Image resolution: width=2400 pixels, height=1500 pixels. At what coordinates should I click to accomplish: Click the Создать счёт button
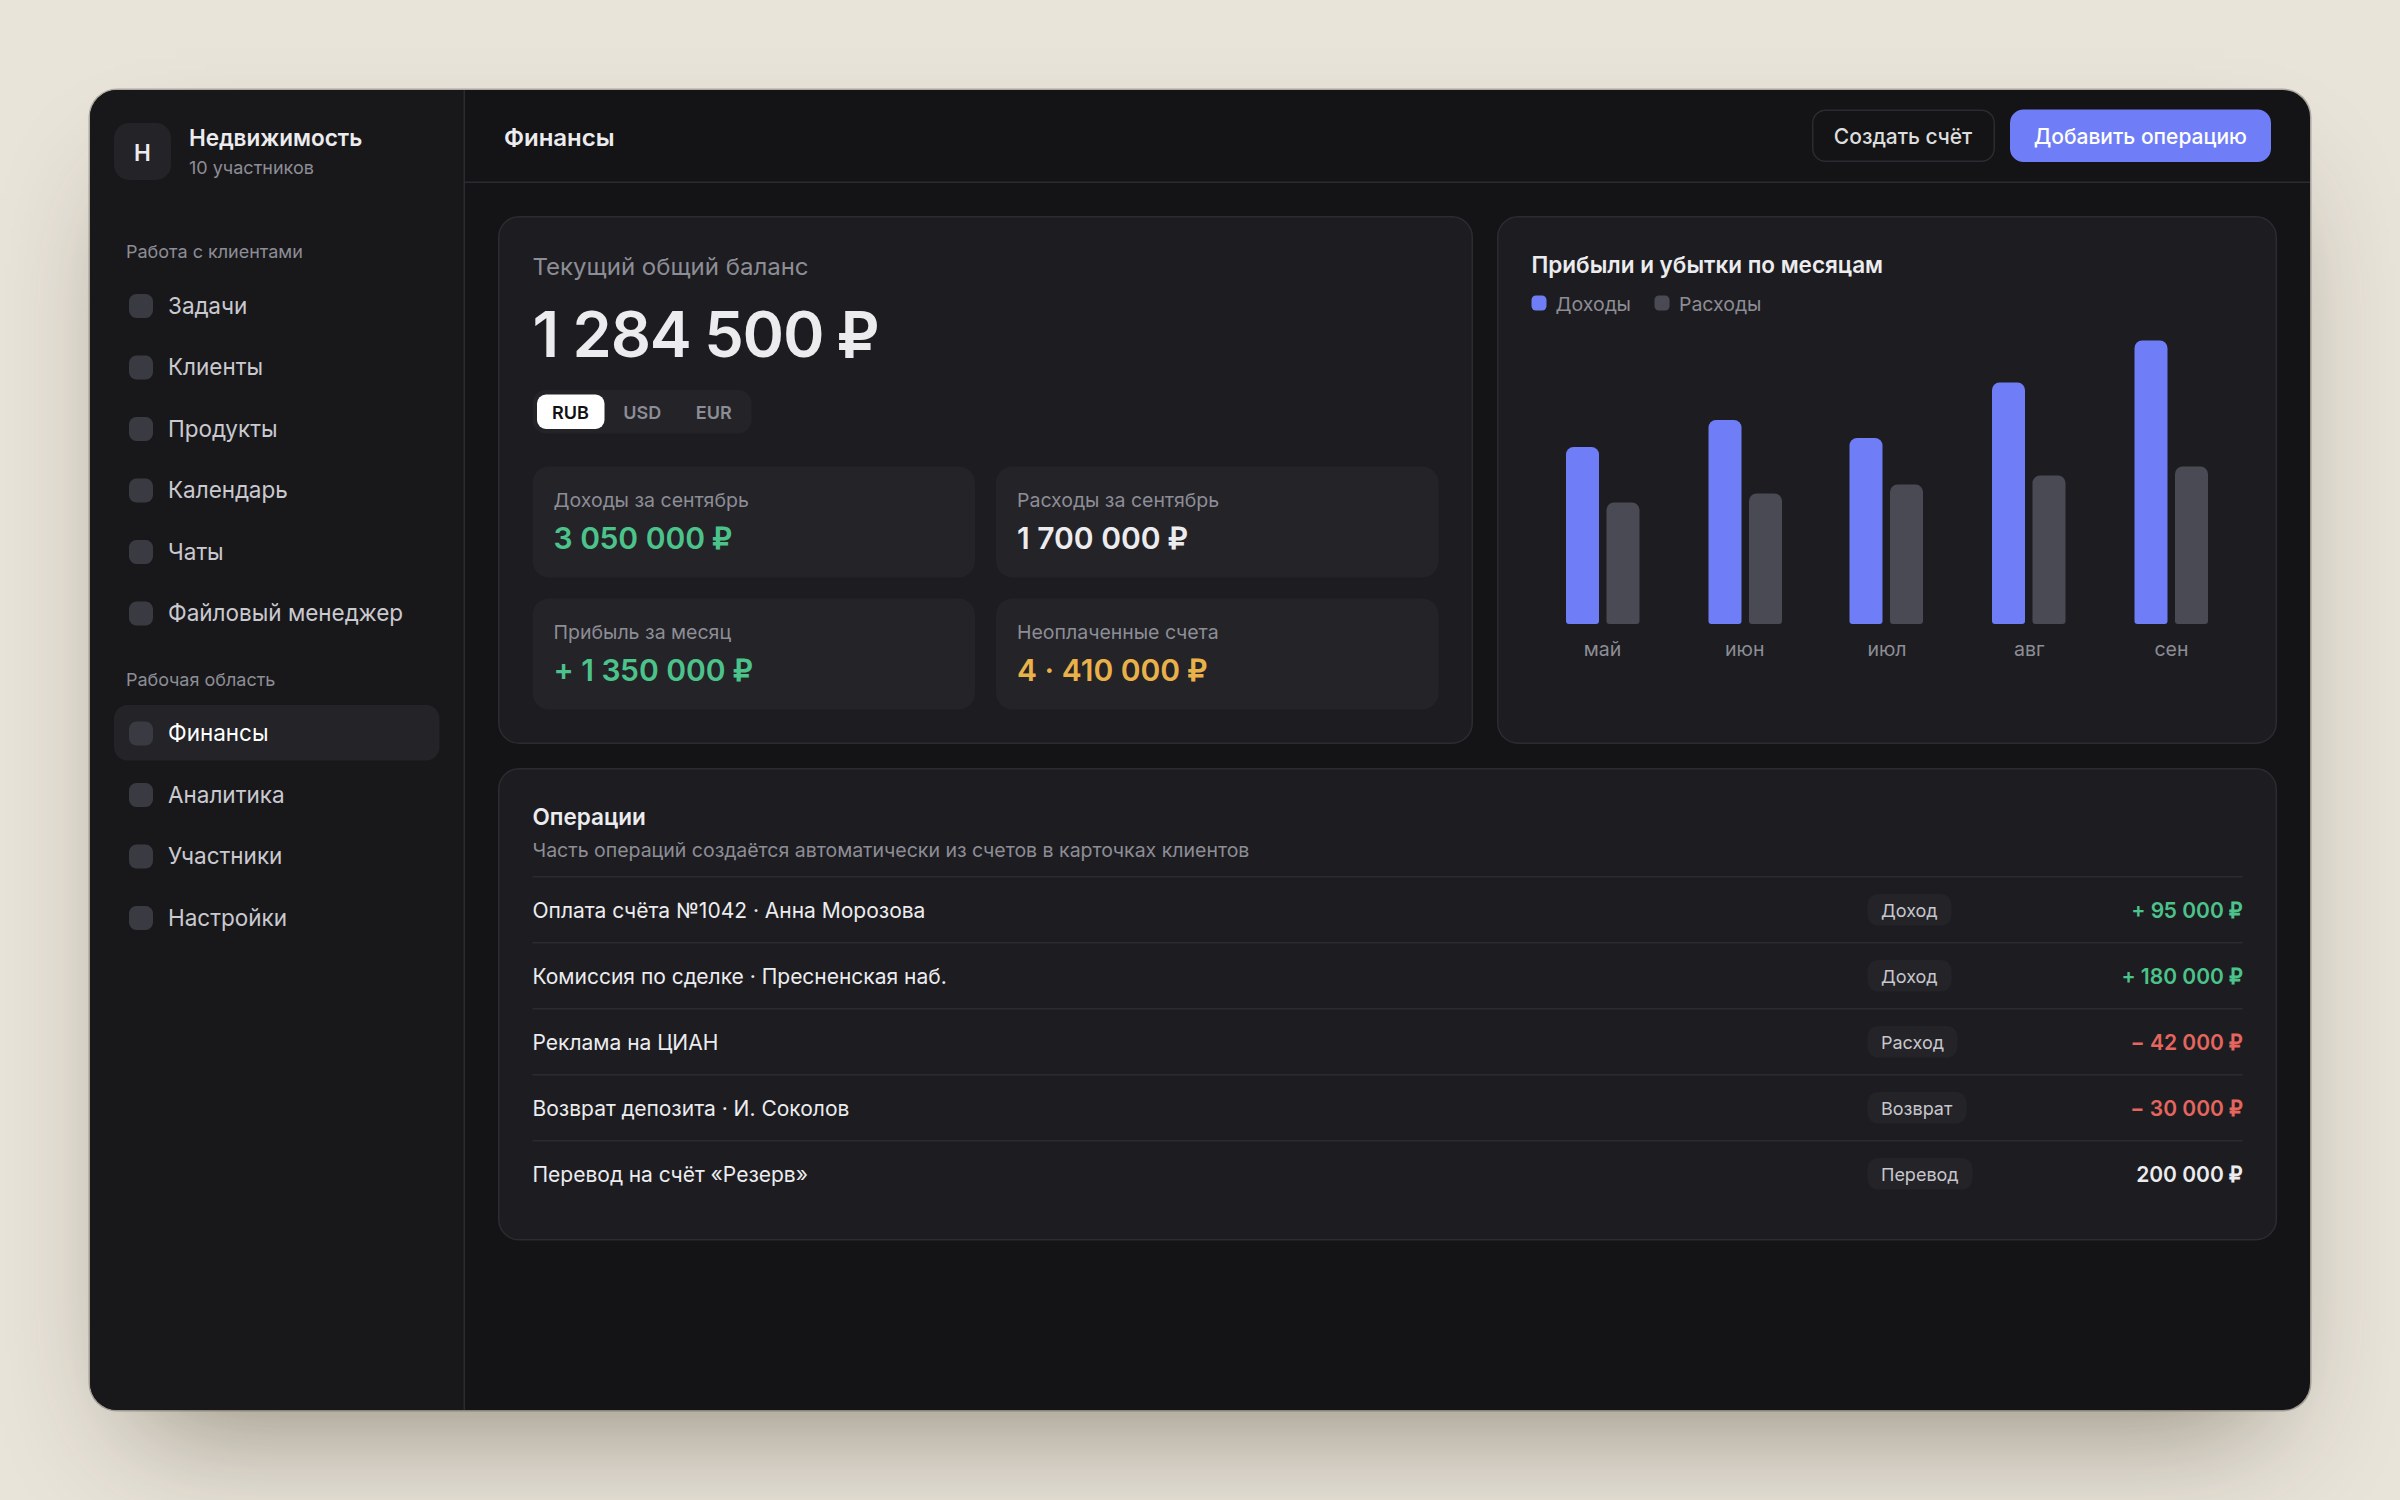pyautogui.click(x=1902, y=136)
